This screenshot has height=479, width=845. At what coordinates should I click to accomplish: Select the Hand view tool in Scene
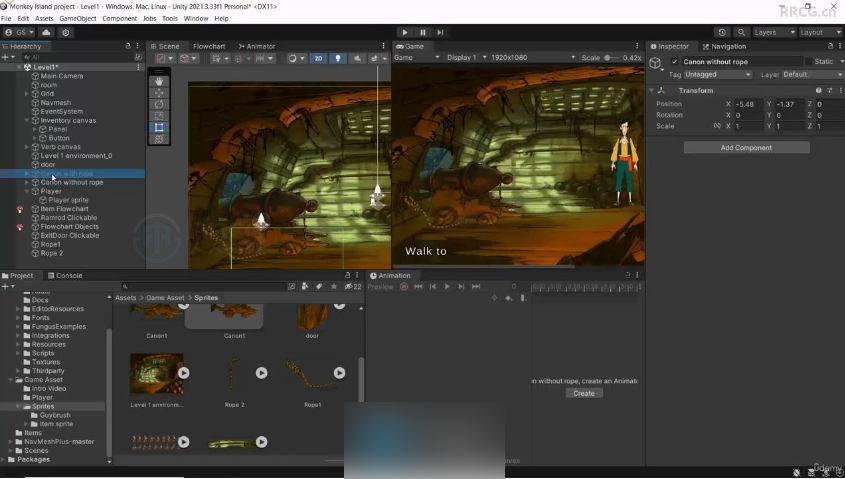[x=159, y=81]
